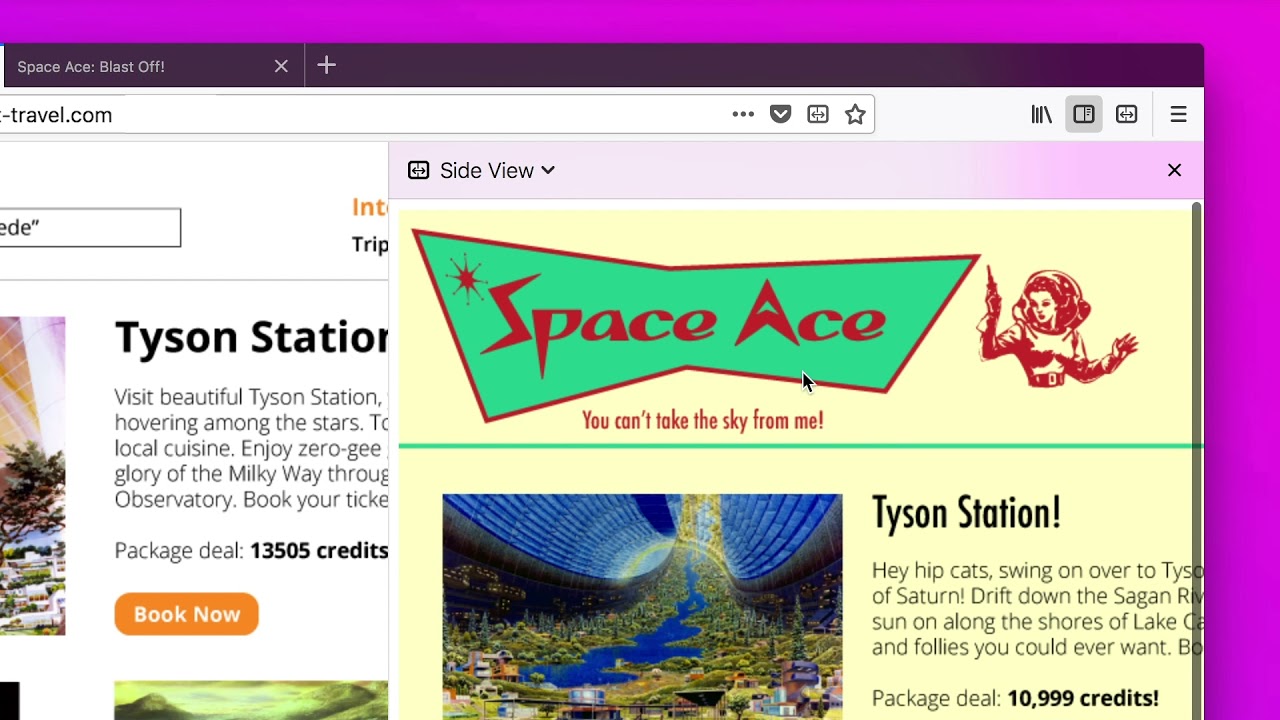
Task: Click the astronaut woman illustration
Action: point(1057,326)
